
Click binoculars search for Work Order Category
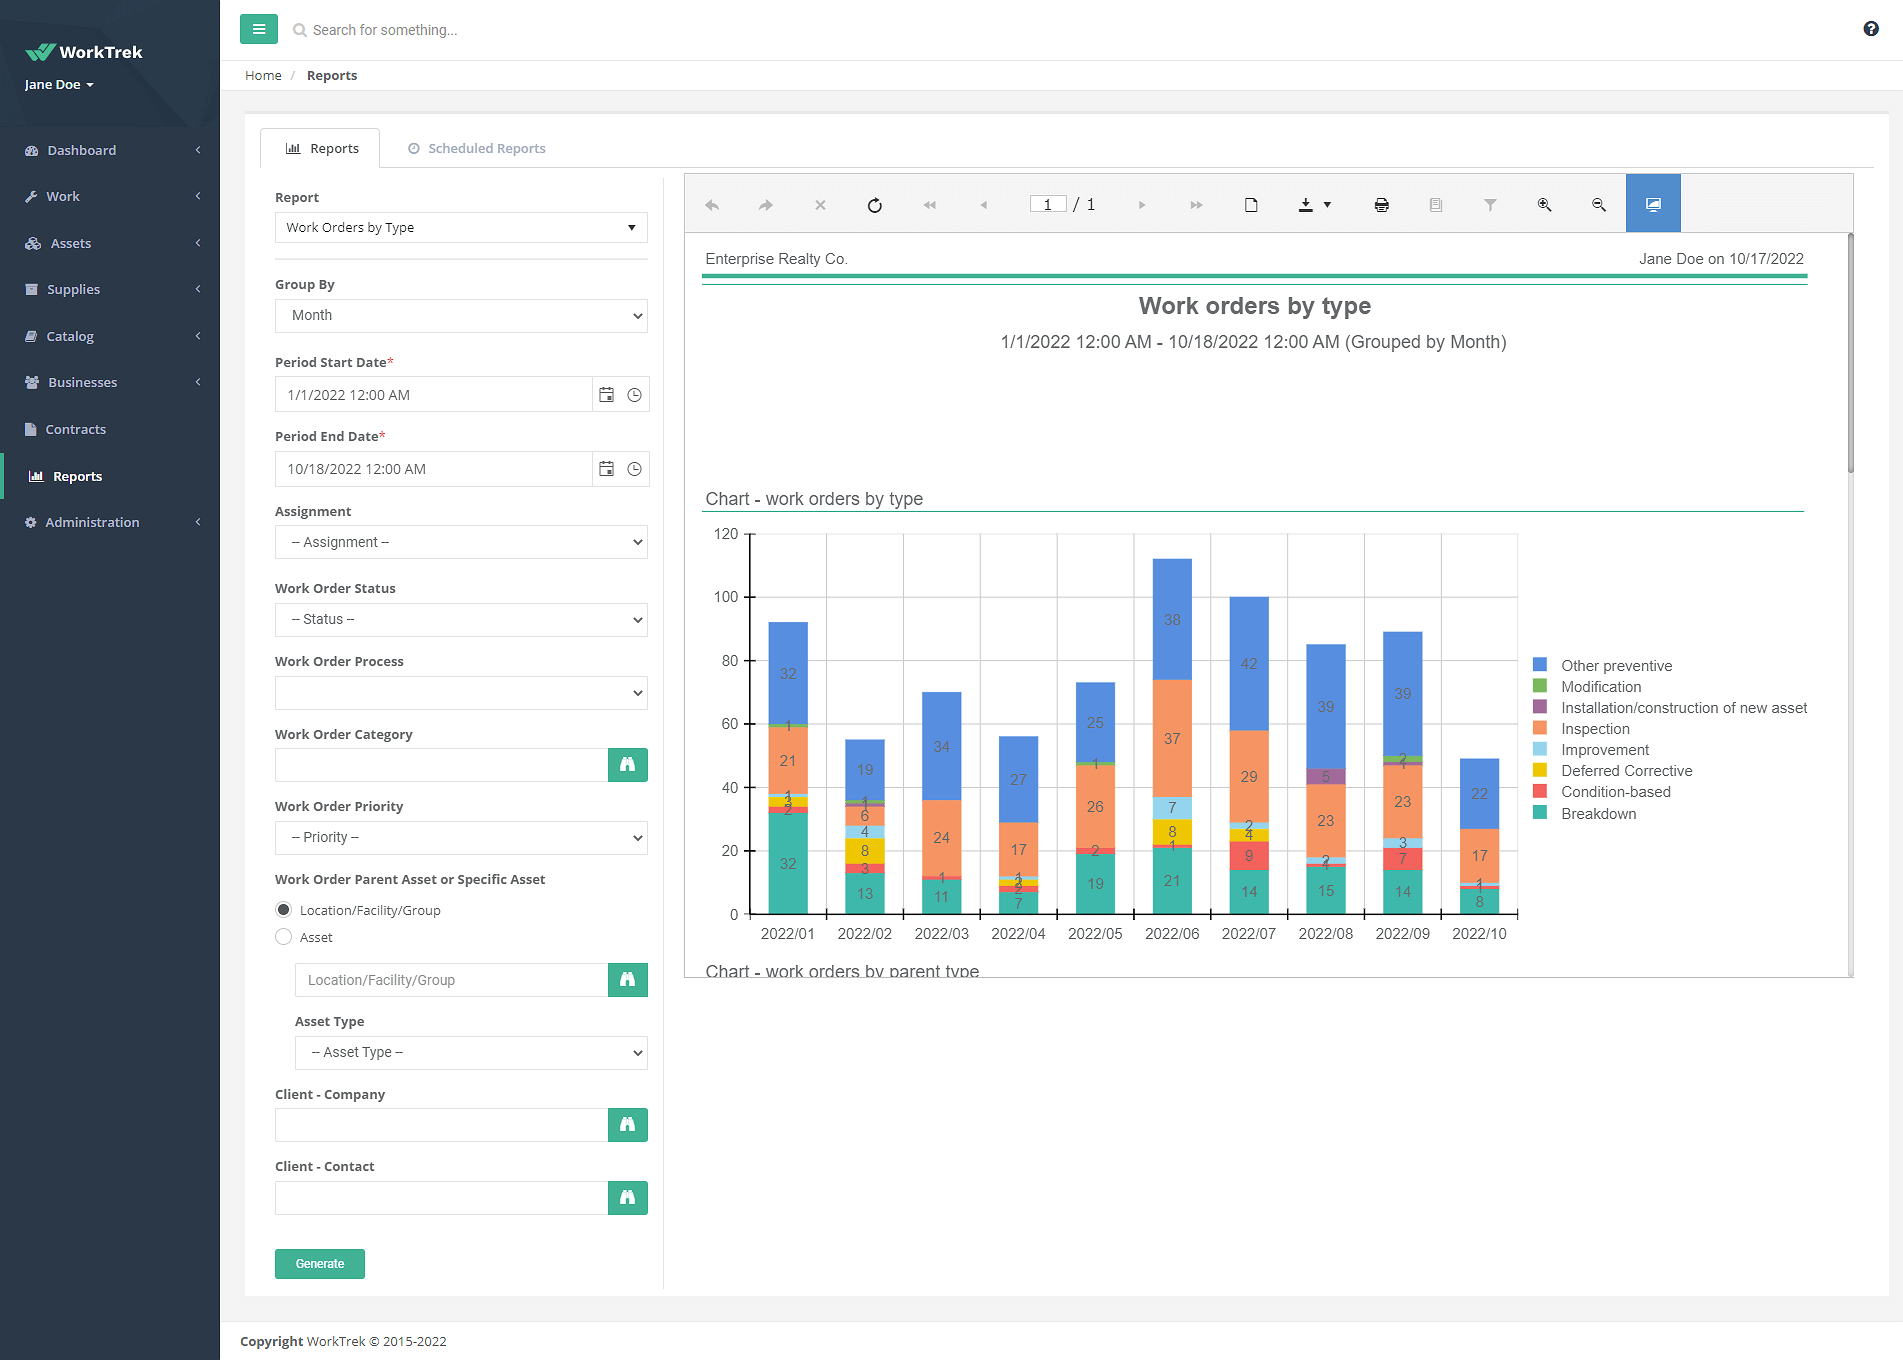tap(627, 765)
